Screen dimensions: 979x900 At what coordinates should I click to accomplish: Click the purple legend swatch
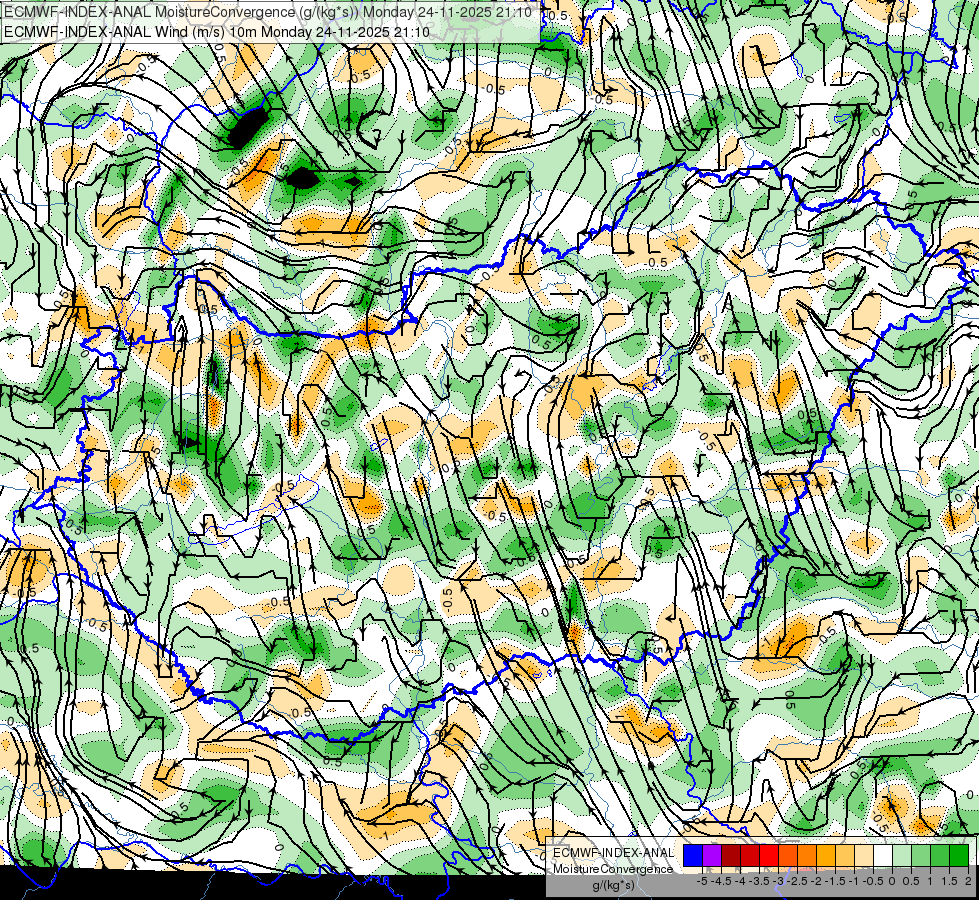(x=712, y=856)
